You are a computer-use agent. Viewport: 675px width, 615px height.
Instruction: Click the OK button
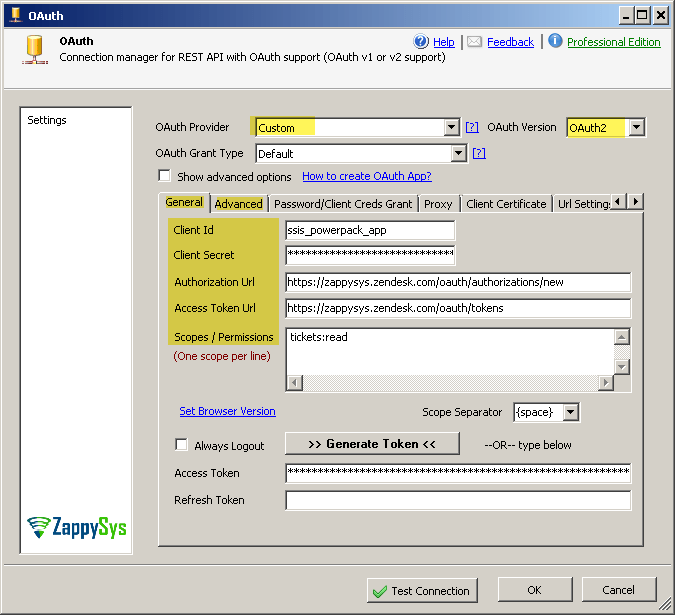pos(535,590)
